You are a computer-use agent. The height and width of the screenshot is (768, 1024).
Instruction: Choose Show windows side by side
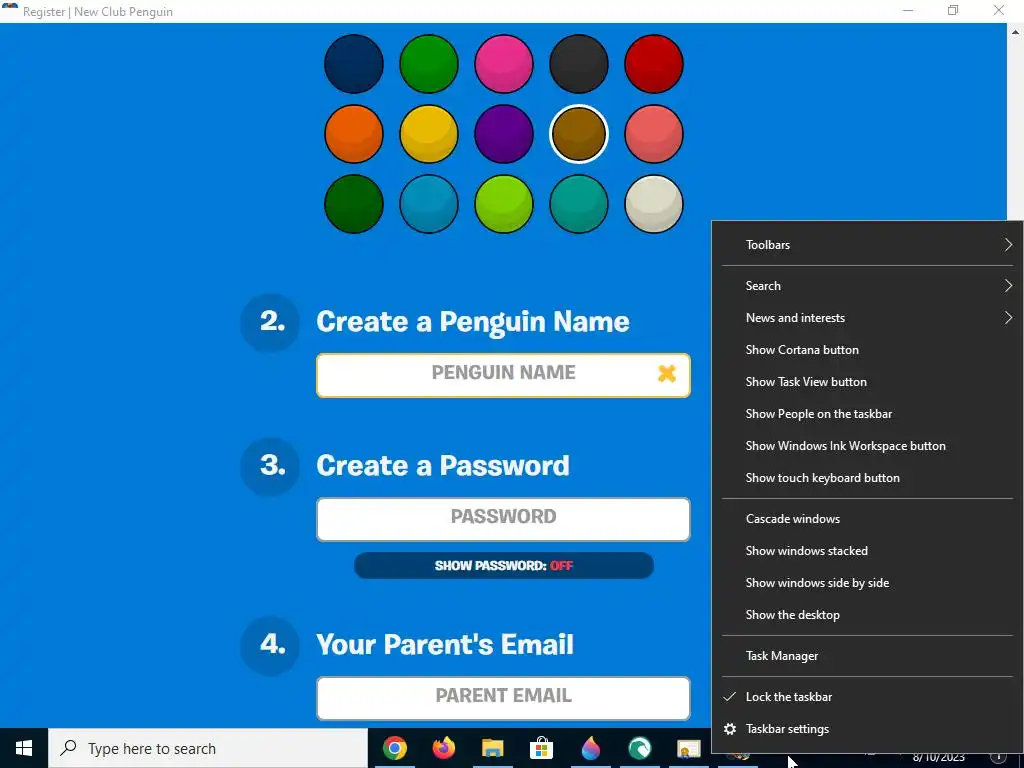coord(867,583)
